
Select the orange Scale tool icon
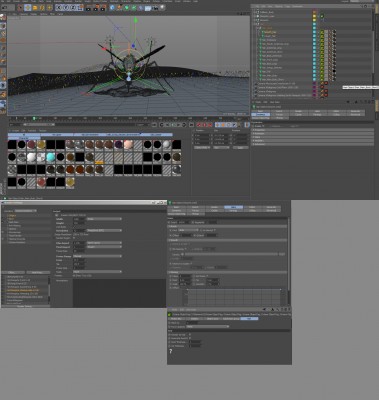(35, 7)
